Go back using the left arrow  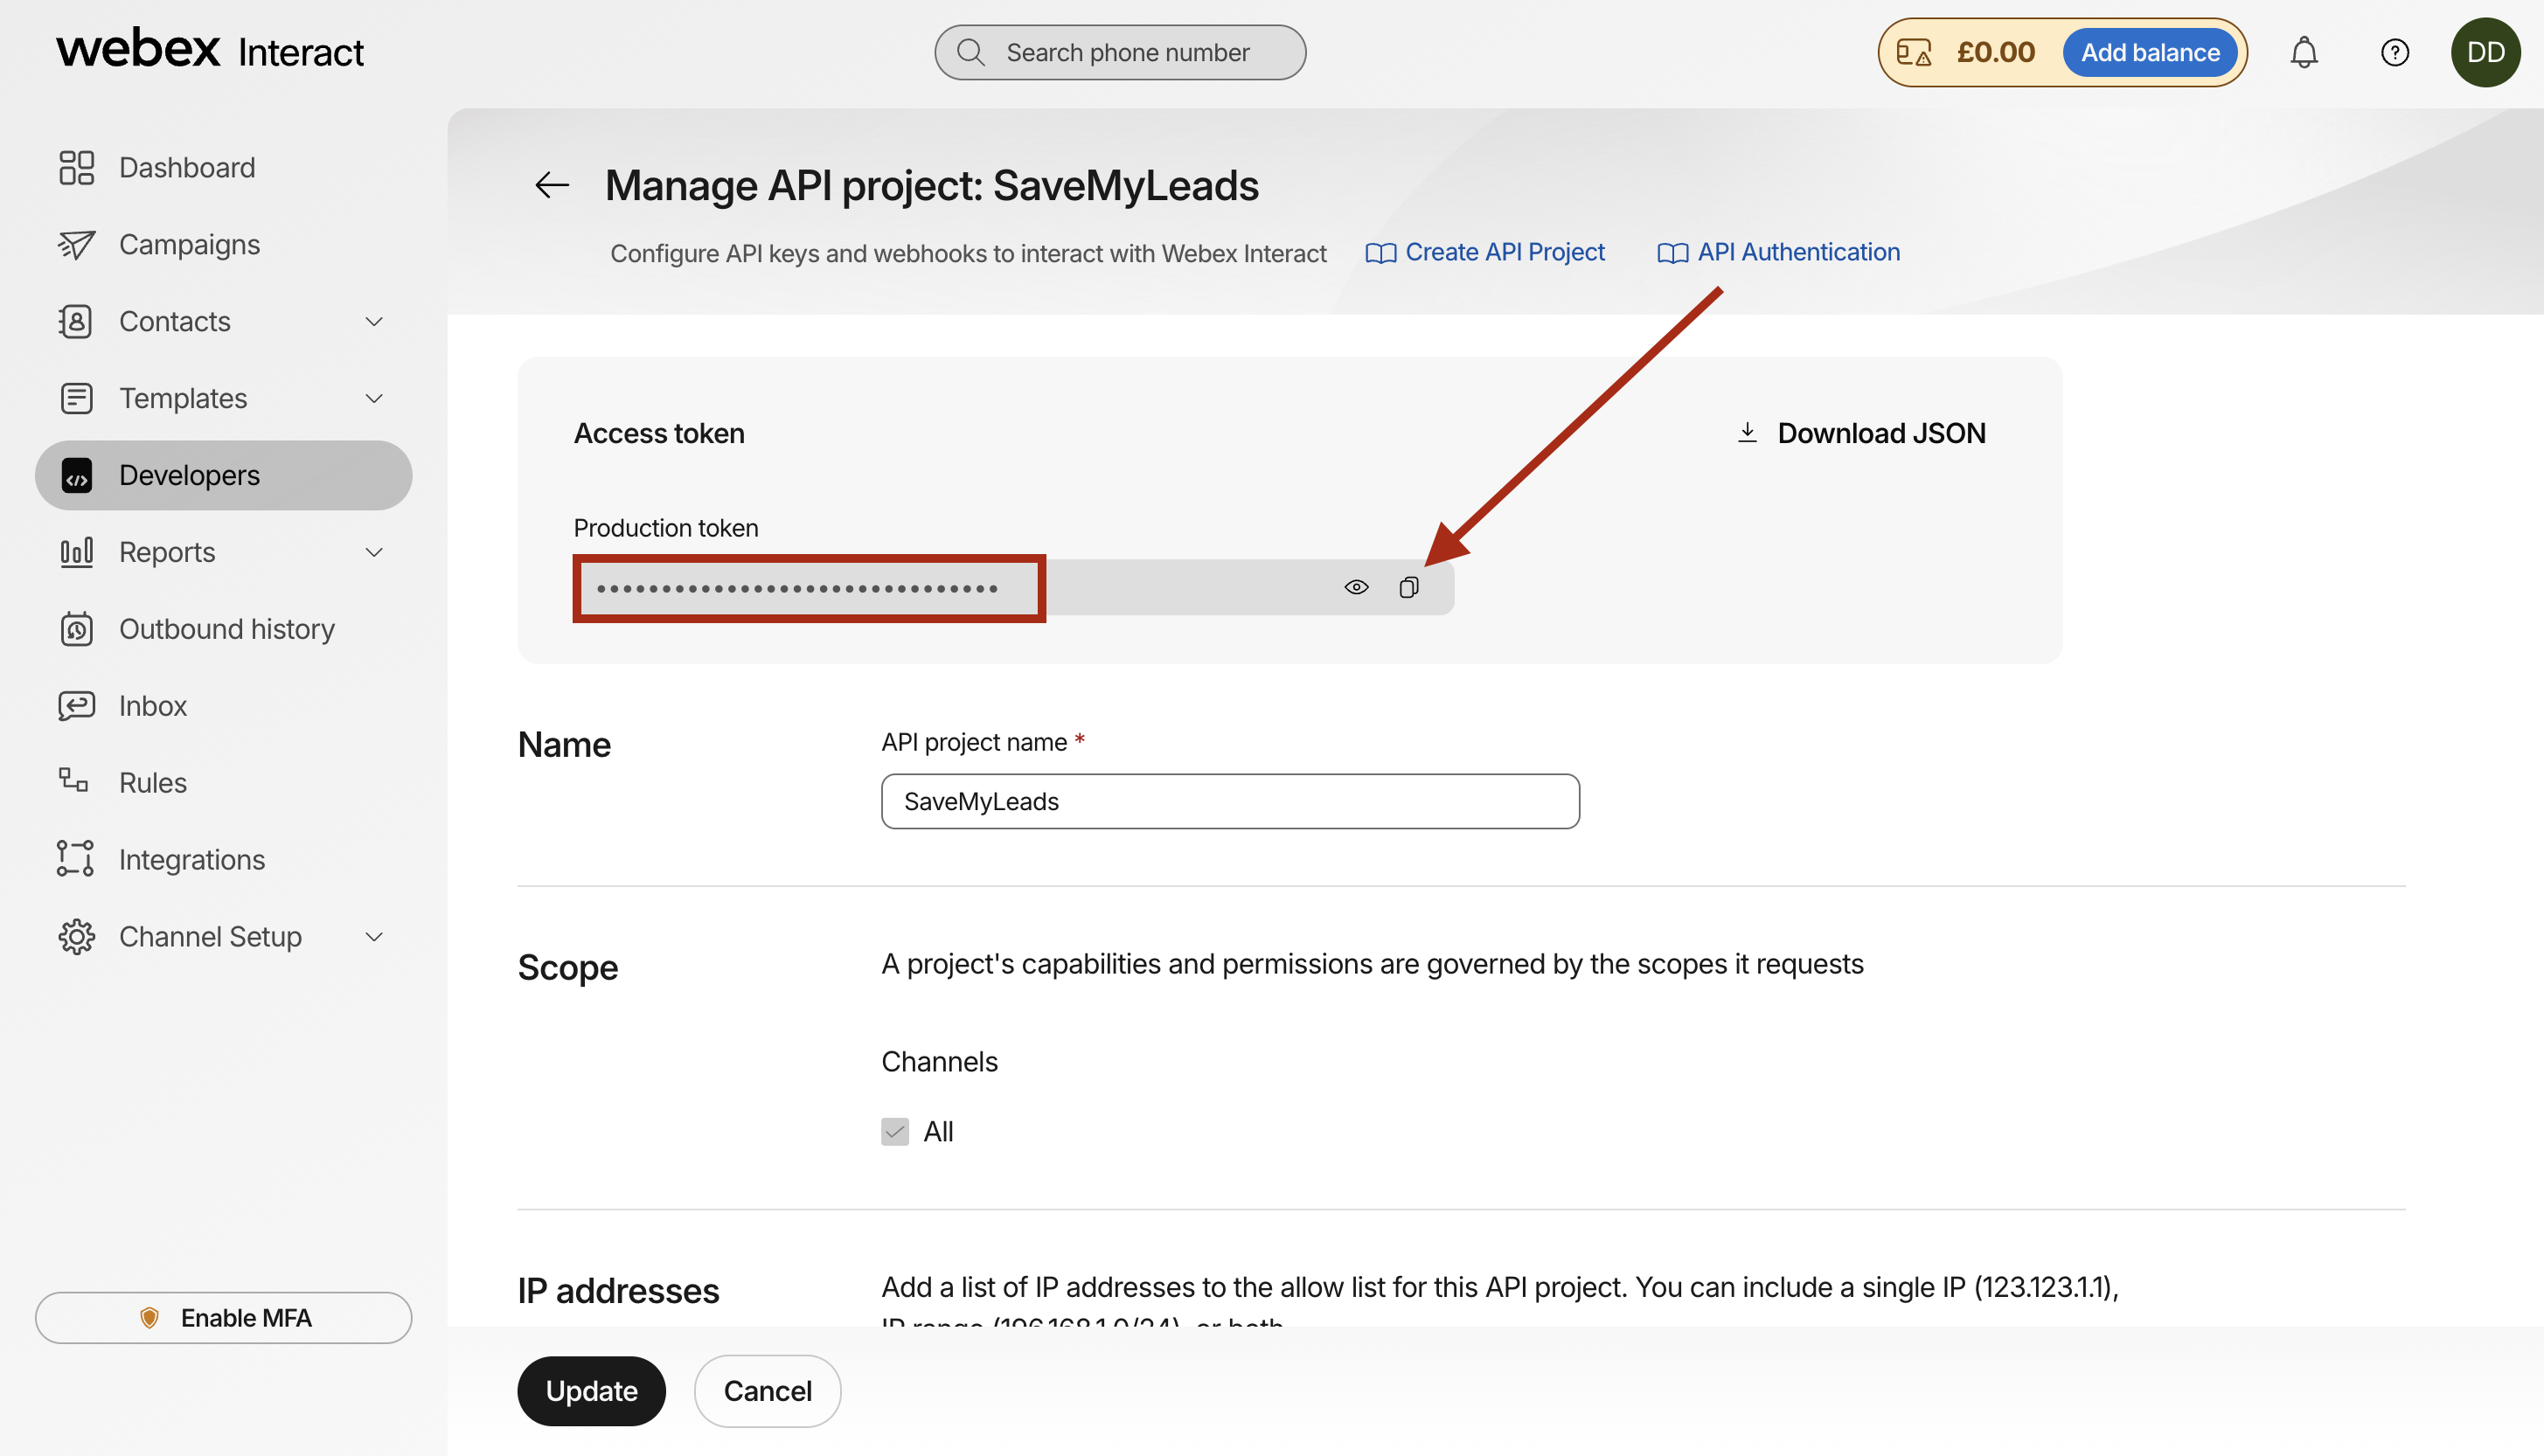click(551, 185)
